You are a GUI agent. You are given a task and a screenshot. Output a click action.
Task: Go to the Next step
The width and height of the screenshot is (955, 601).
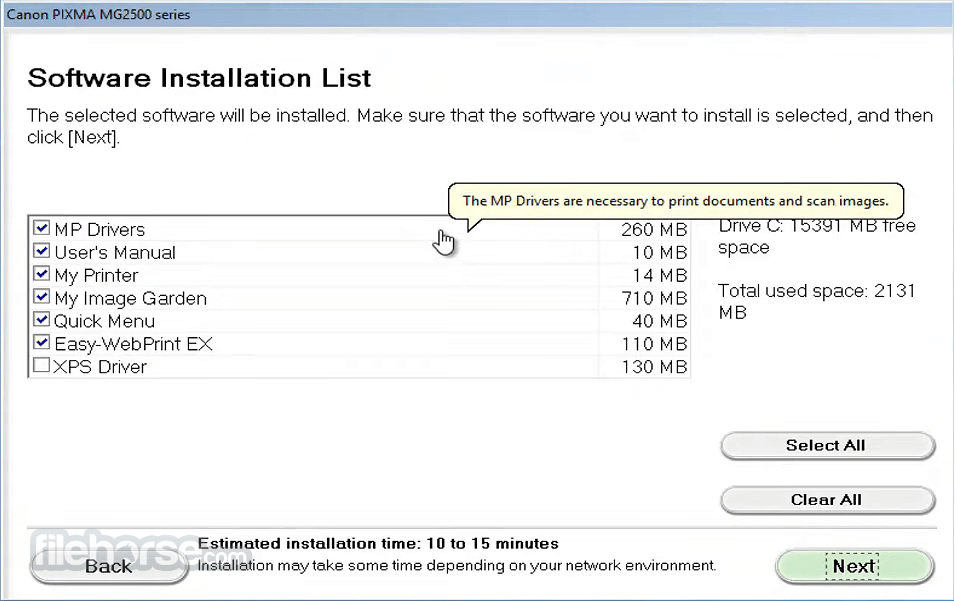[x=855, y=566]
